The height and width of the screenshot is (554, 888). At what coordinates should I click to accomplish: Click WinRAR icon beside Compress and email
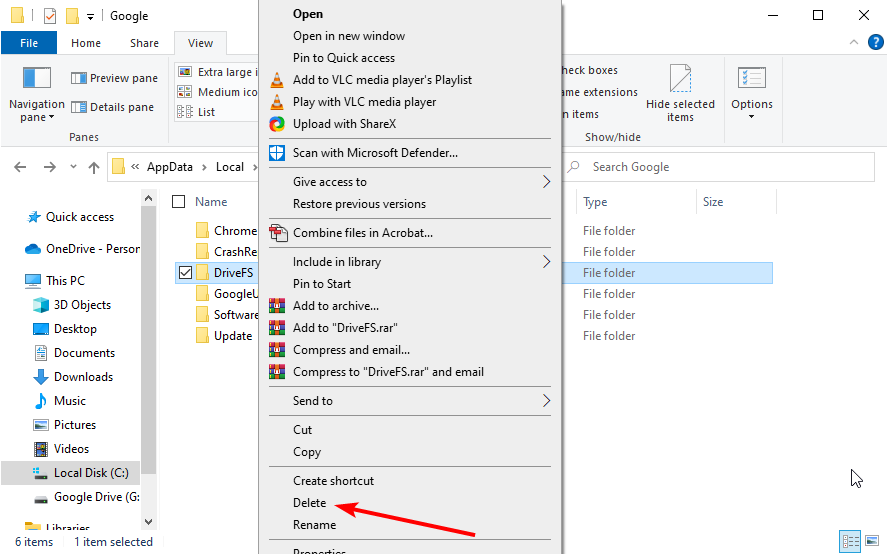276,350
